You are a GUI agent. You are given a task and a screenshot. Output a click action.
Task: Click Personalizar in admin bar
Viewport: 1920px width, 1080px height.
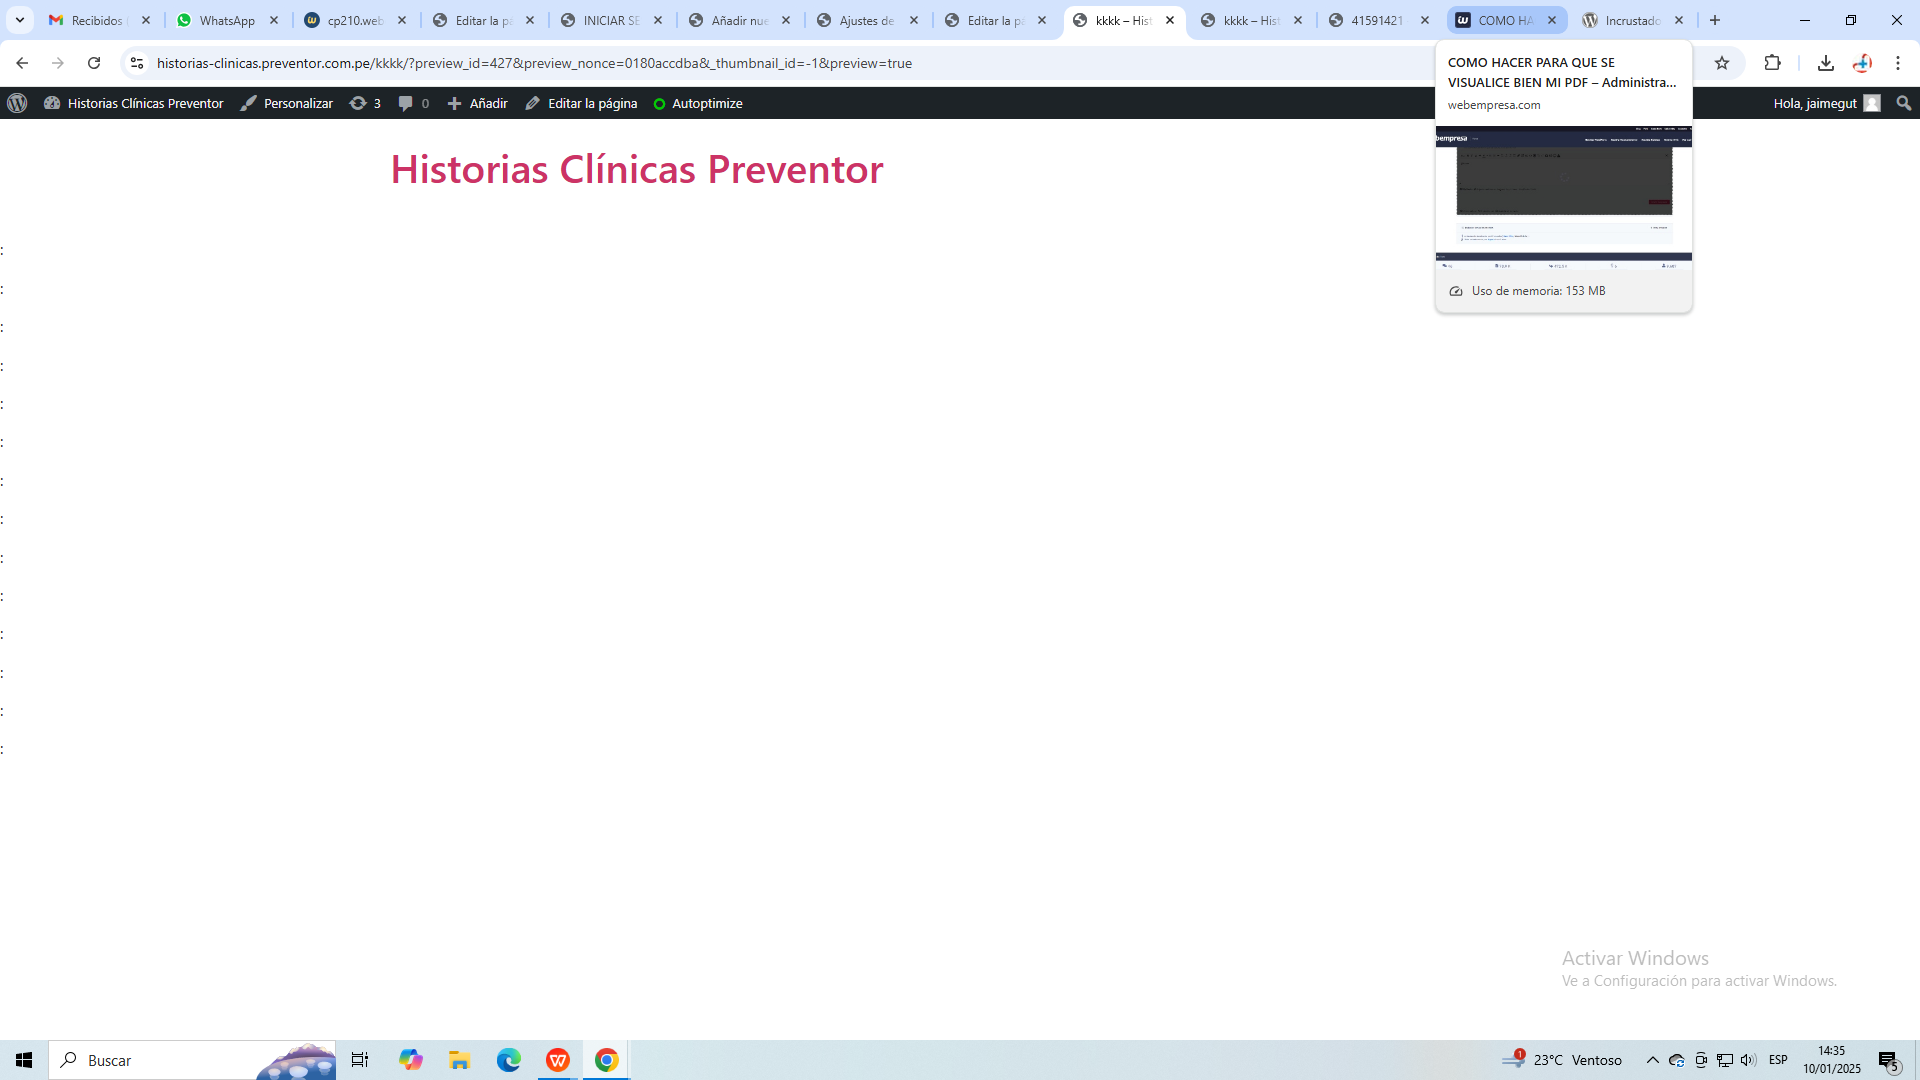point(287,103)
